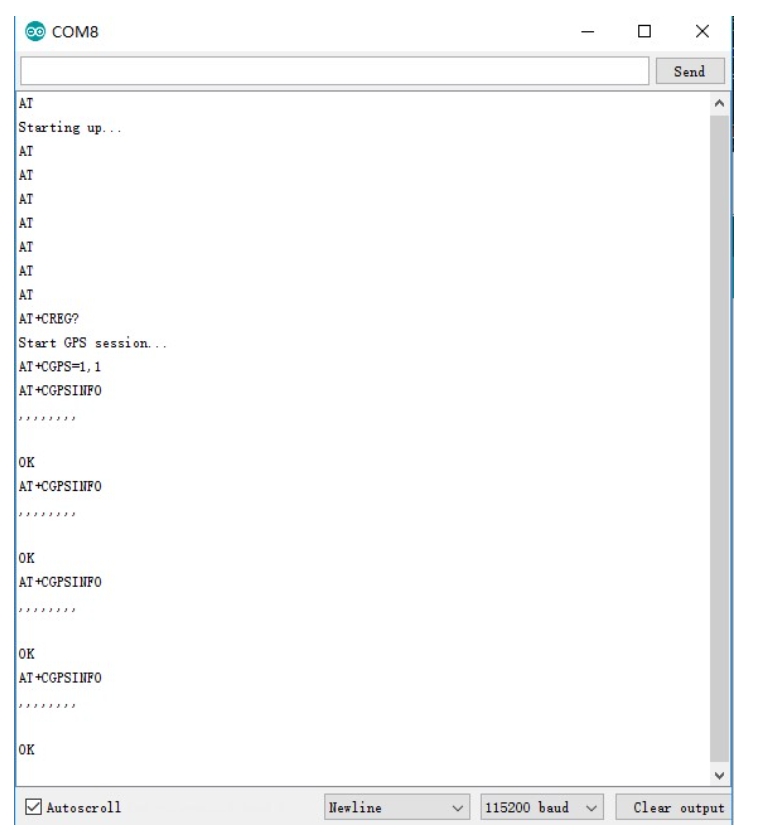Click the Arduino logo in the title bar
Viewport: 759px width, 832px height.
click(32, 31)
